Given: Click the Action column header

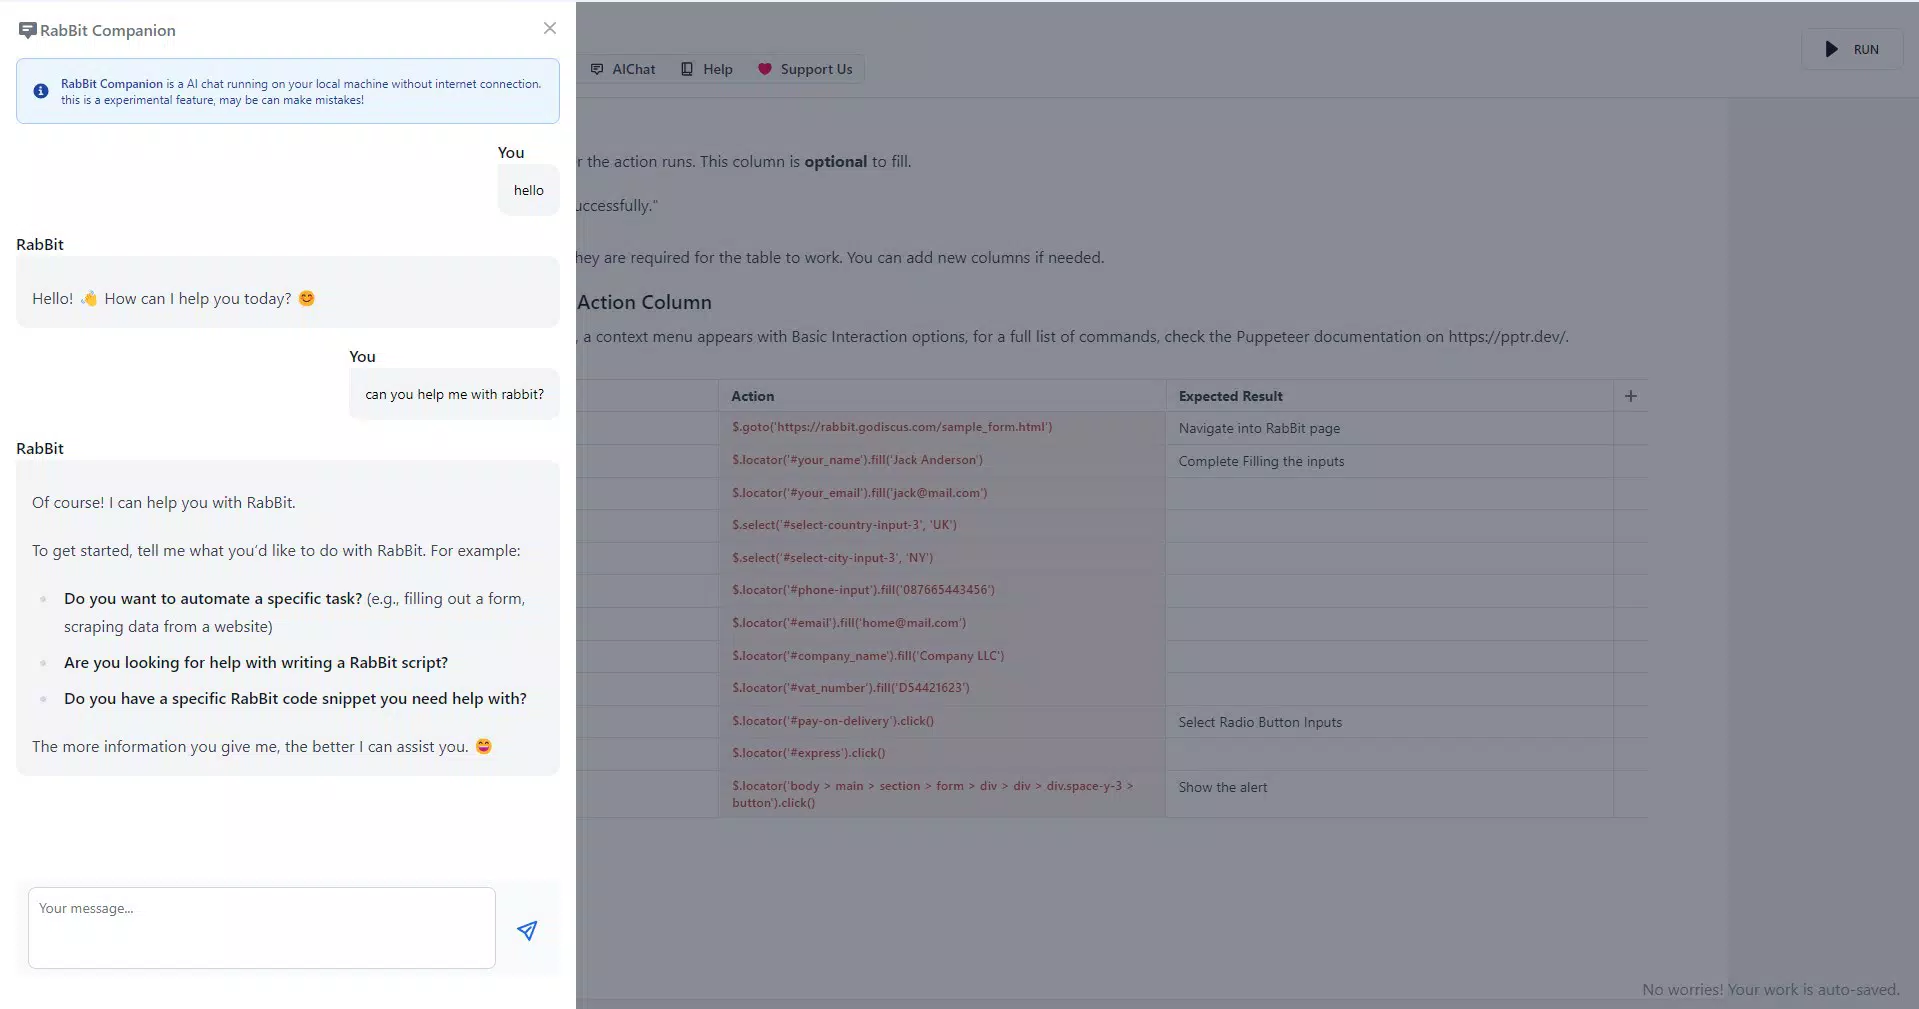Looking at the screenshot, I should (942, 396).
